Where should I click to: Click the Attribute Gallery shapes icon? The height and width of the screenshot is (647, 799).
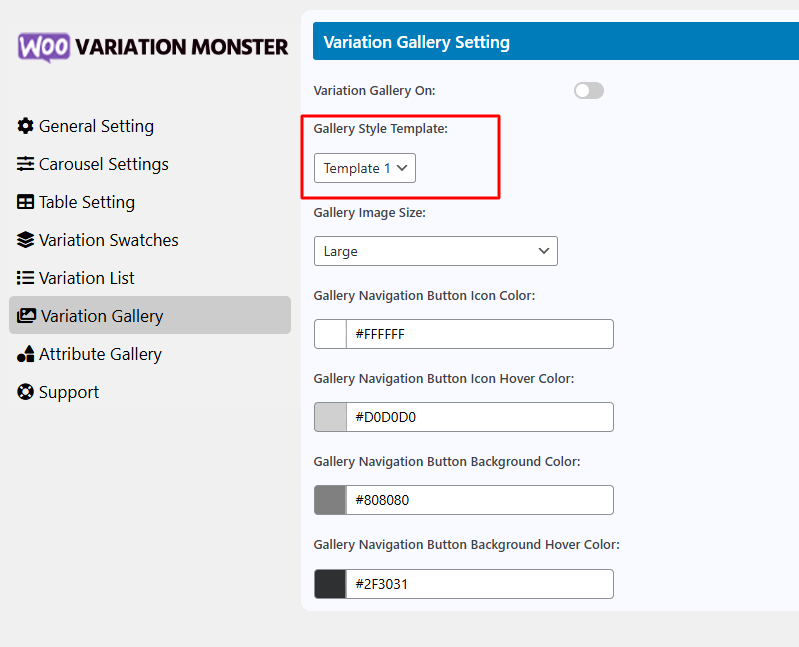25,354
